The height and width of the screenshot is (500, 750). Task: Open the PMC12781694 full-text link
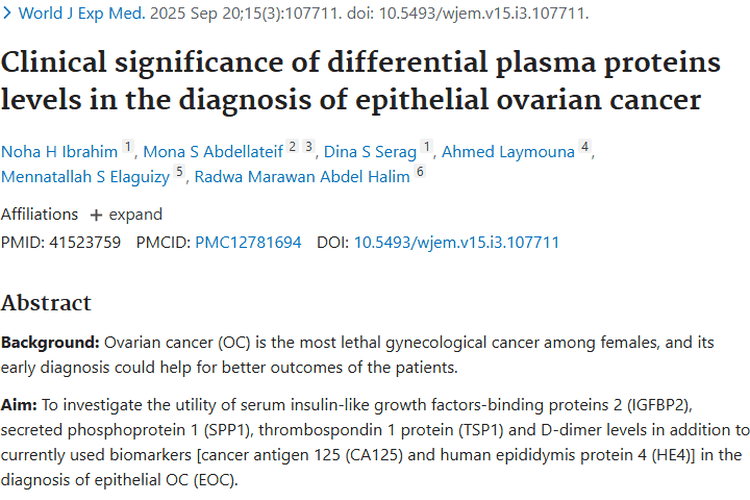coord(248,242)
